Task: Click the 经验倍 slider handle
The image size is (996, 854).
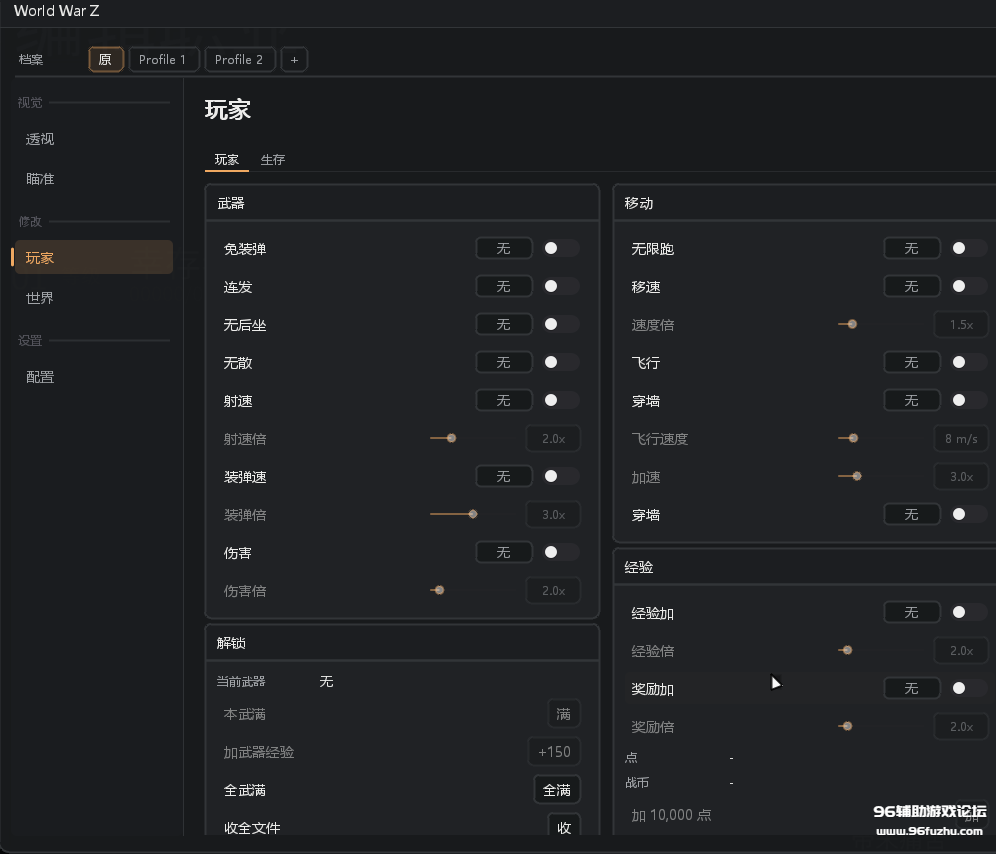Action: [x=847, y=650]
